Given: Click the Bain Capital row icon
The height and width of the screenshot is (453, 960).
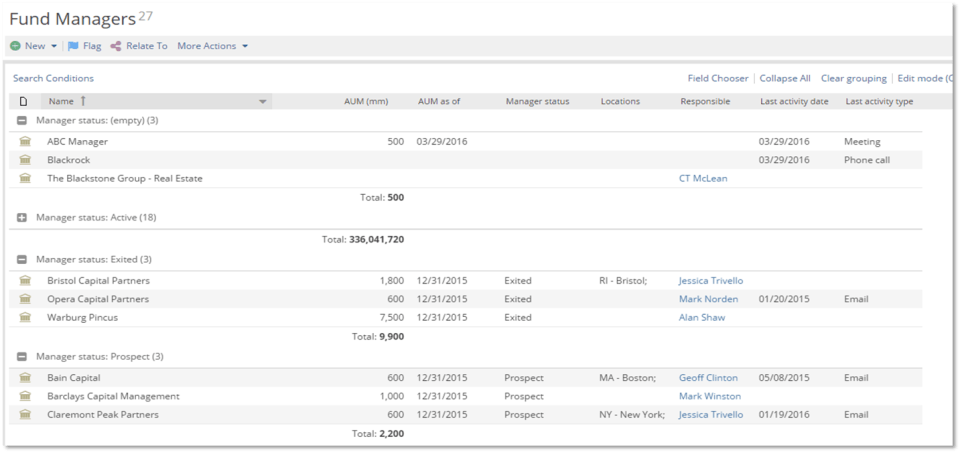Looking at the screenshot, I should (x=25, y=378).
